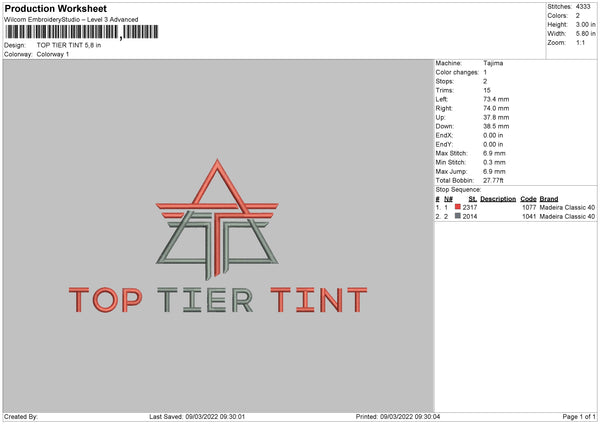Click the 'Stop Sequence:' label
Screen dimensions: 600x424
point(458,189)
